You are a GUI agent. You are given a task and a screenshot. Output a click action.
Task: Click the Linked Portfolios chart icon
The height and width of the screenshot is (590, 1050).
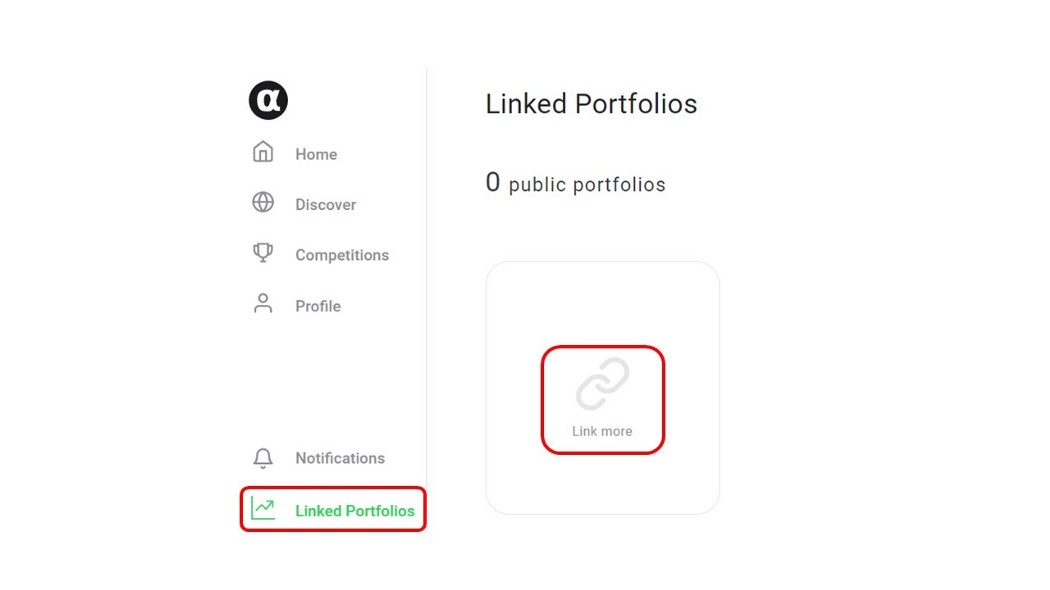(263, 509)
